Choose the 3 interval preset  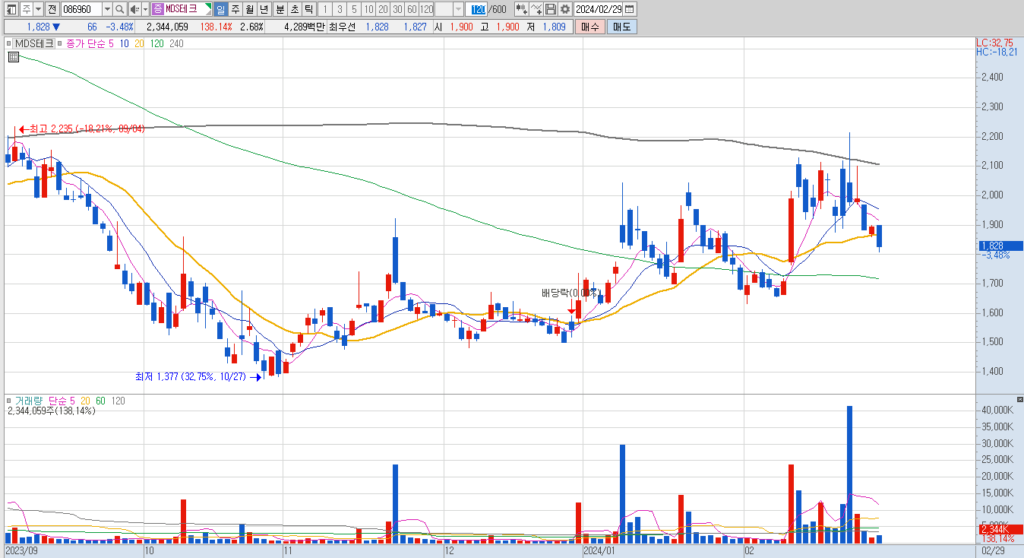340,9
